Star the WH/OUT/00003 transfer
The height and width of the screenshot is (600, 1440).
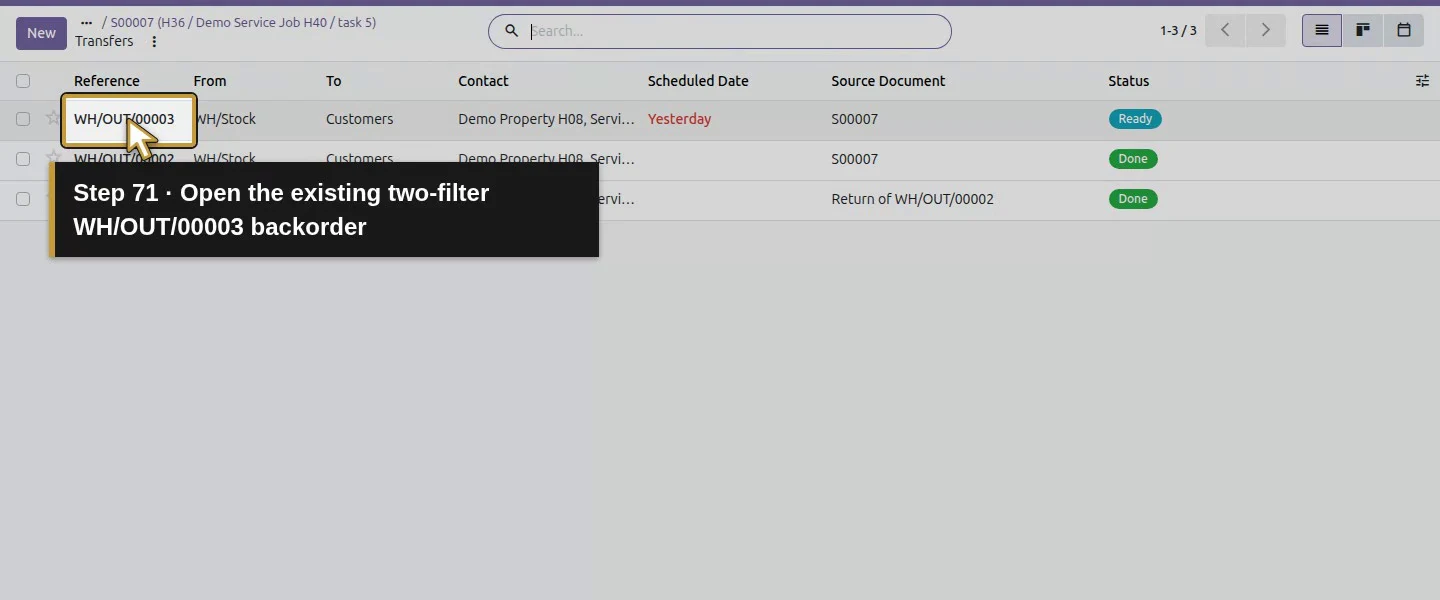click(x=53, y=118)
